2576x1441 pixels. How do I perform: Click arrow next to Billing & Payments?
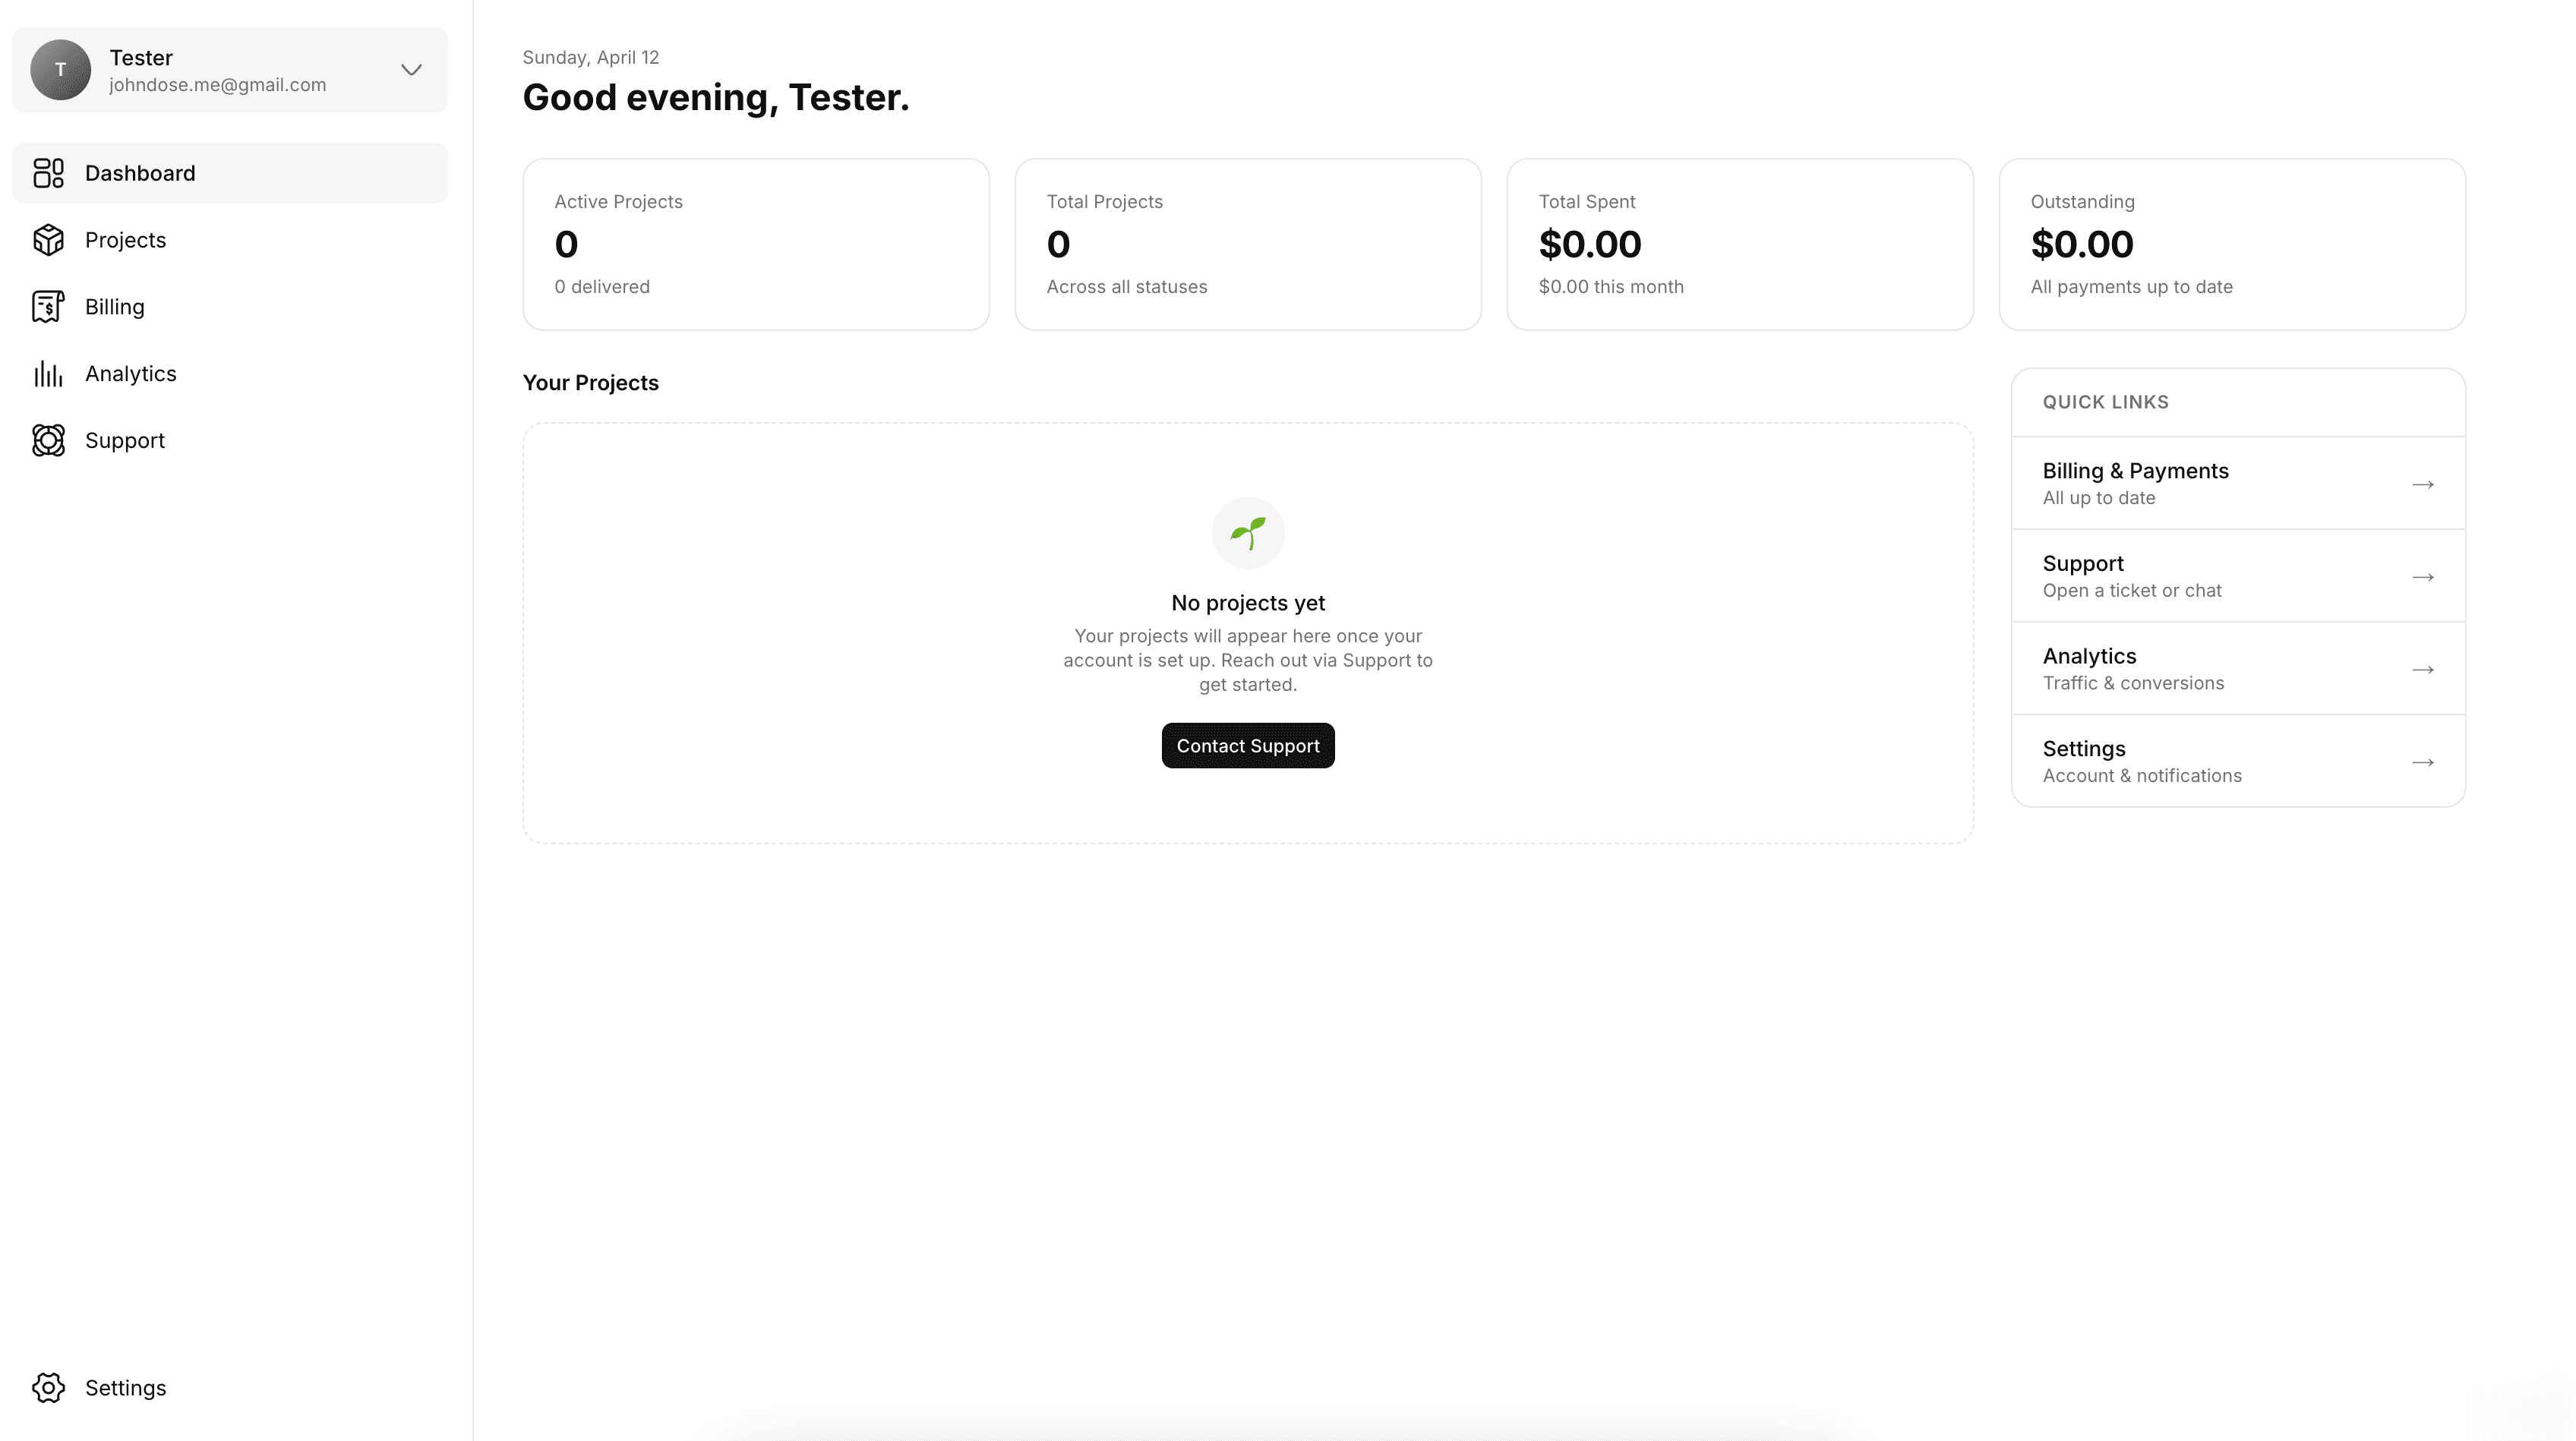(x=2422, y=485)
